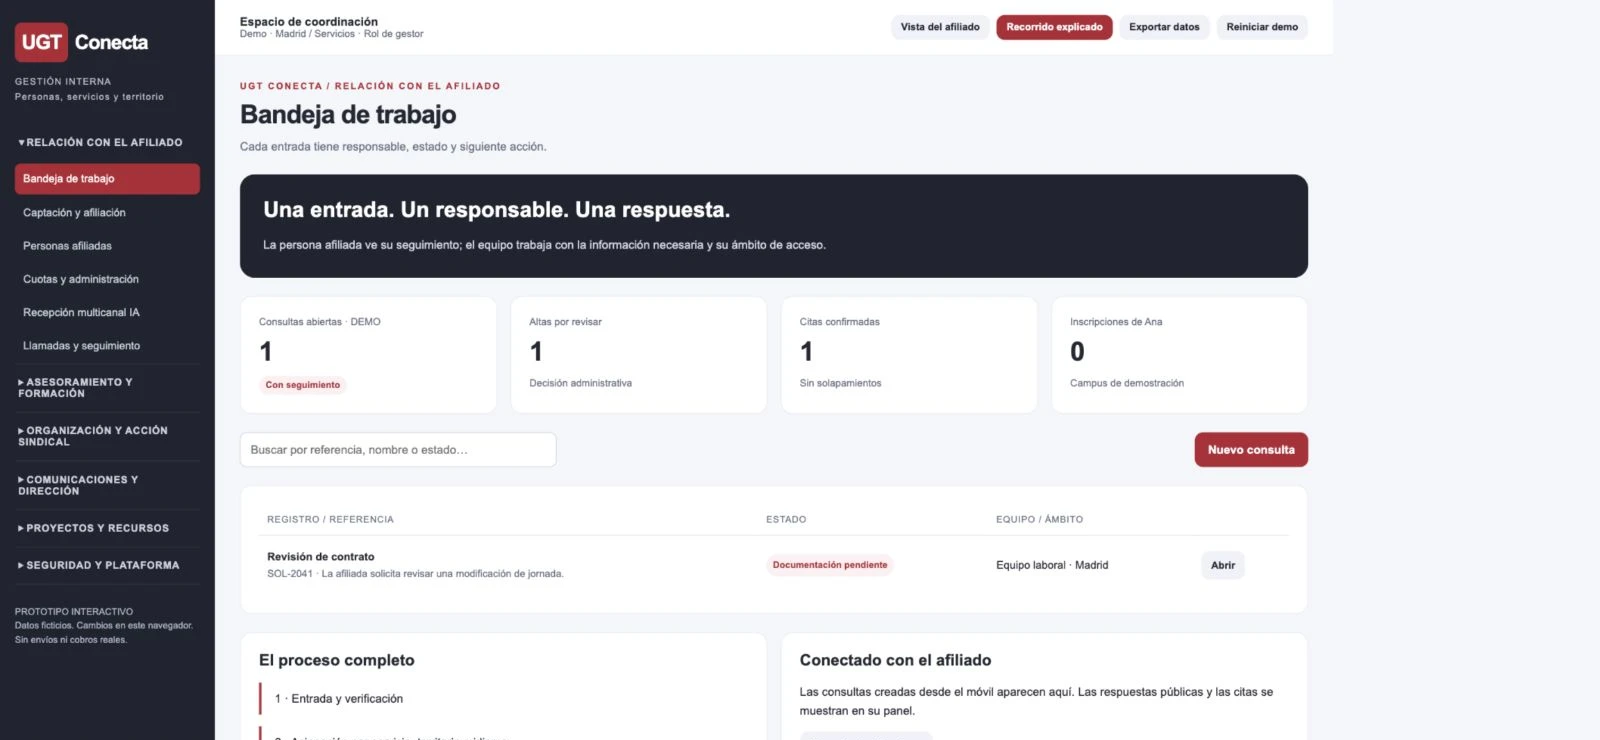Screen dimensions: 1600x740
Task: Expand Seguridad y plataforma section
Action: pyautogui.click(x=100, y=565)
